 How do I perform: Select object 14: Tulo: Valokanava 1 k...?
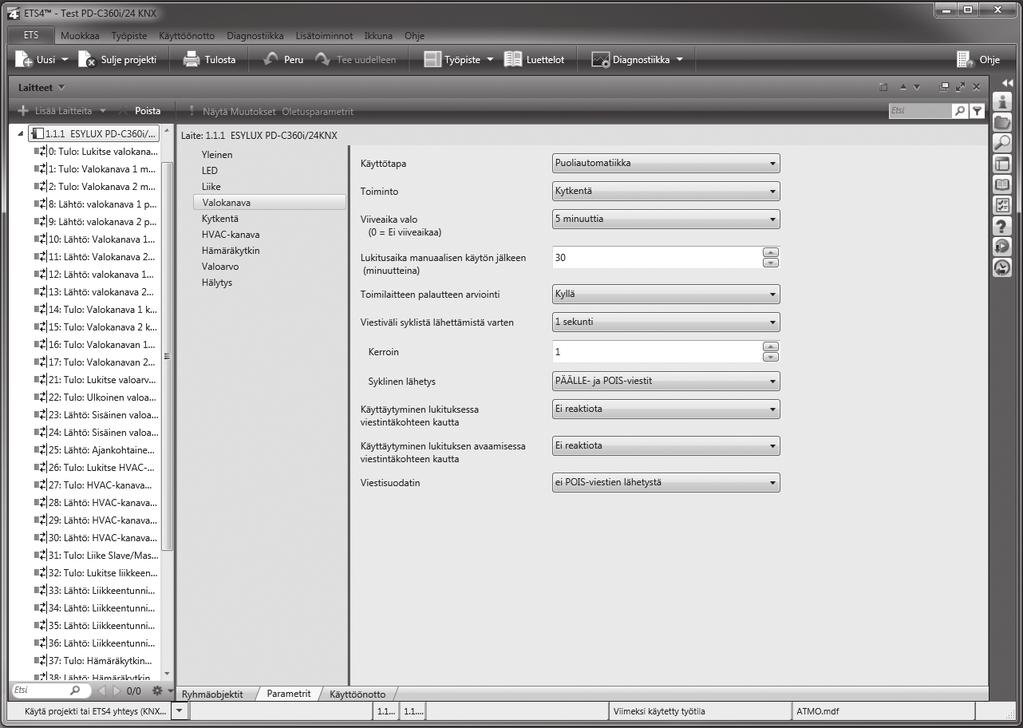[x=95, y=310]
